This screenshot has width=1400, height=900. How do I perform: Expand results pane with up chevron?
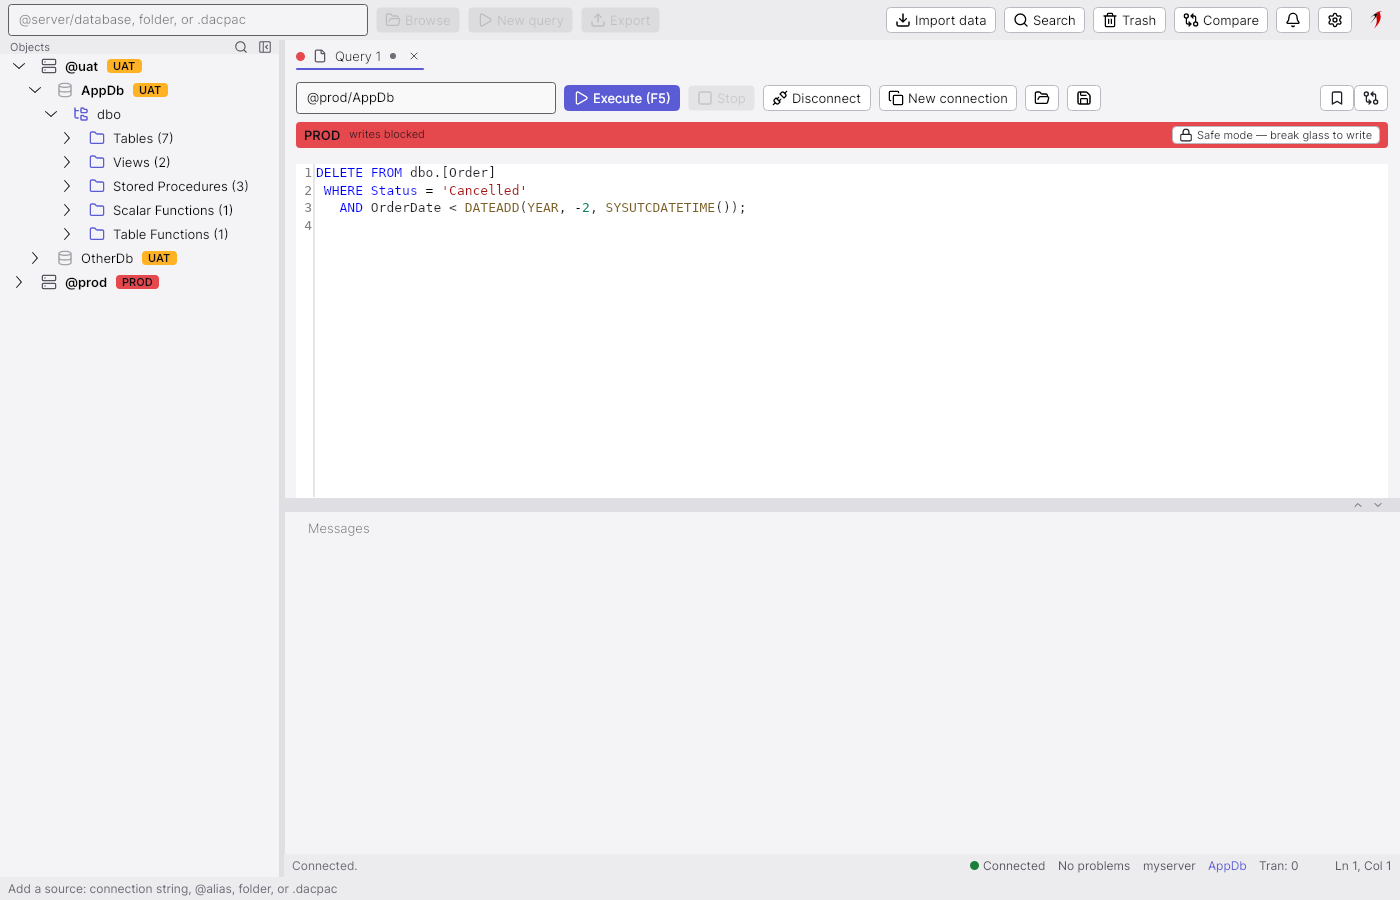(1358, 505)
